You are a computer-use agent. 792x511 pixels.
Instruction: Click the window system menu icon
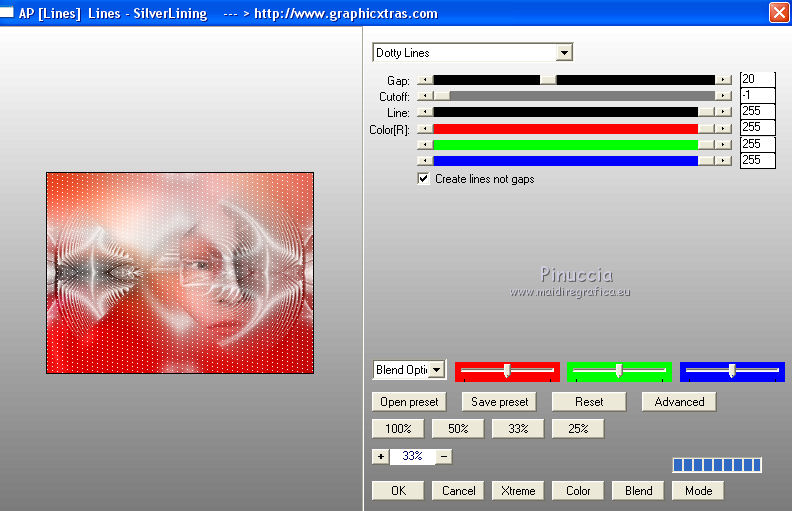click(x=7, y=12)
